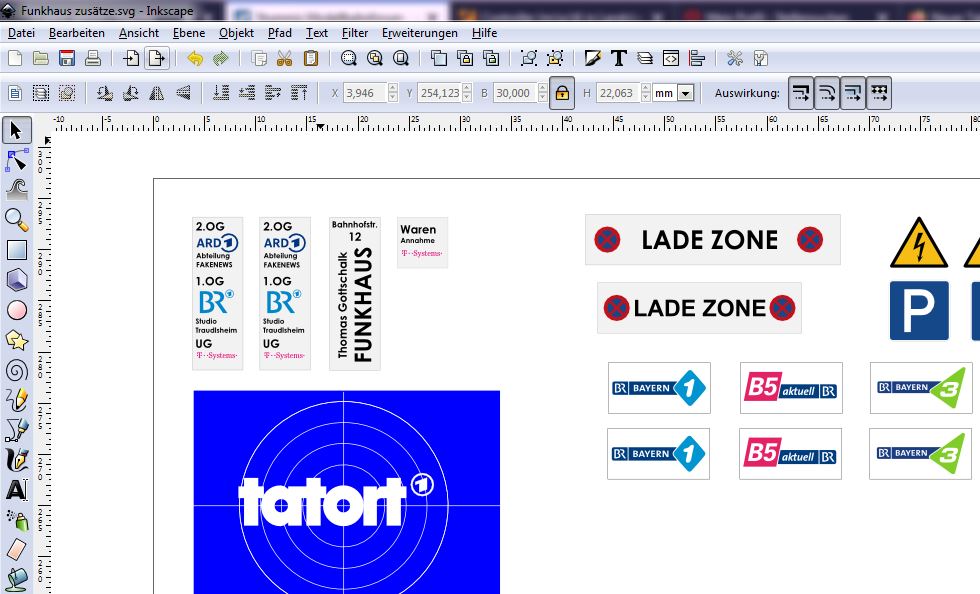Pick the Tweak tool
The height and width of the screenshot is (594, 980).
point(16,190)
